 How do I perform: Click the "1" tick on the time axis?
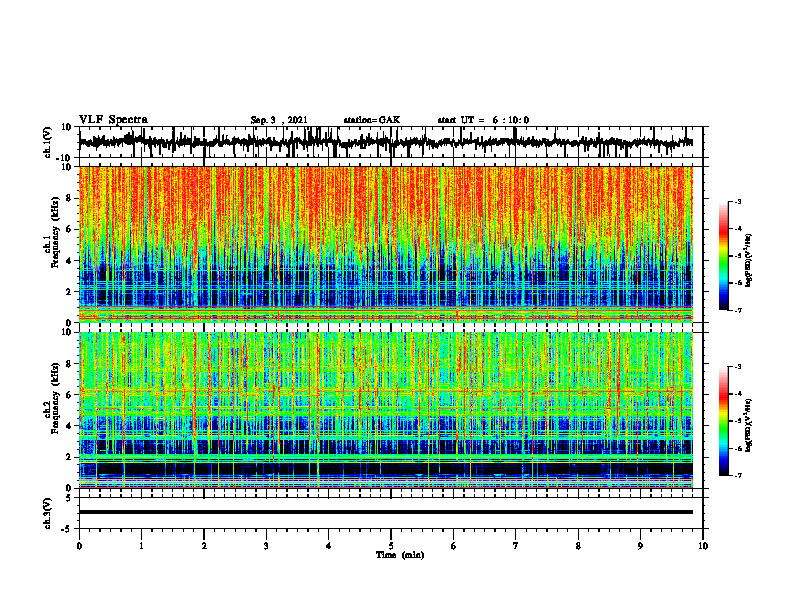click(x=141, y=546)
